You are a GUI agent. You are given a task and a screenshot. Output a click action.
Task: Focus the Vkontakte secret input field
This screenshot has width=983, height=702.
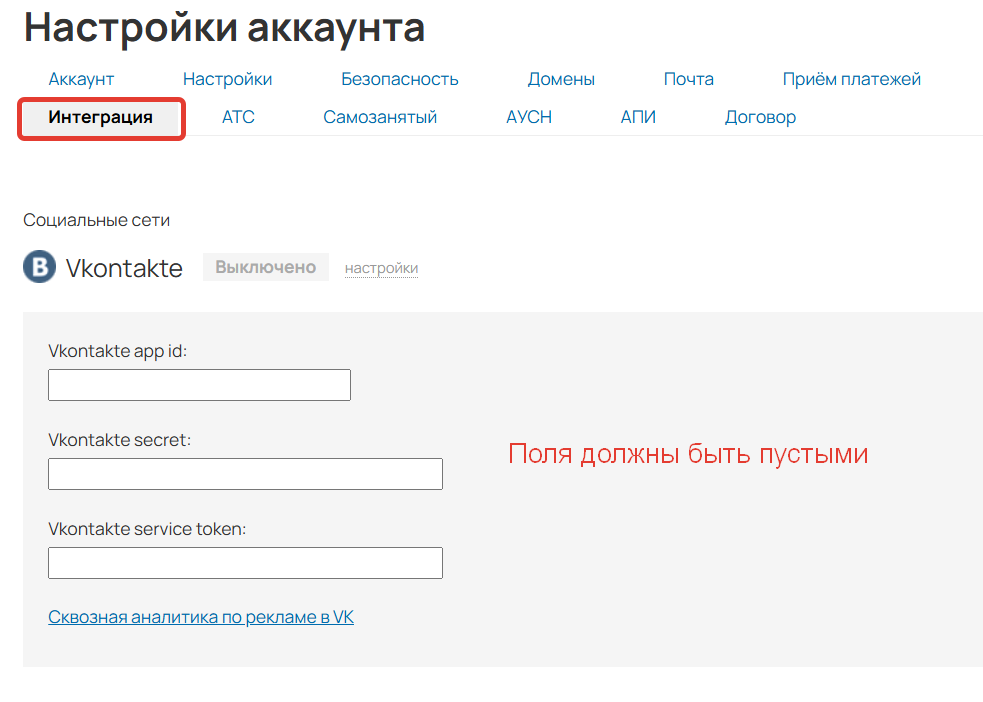point(245,473)
